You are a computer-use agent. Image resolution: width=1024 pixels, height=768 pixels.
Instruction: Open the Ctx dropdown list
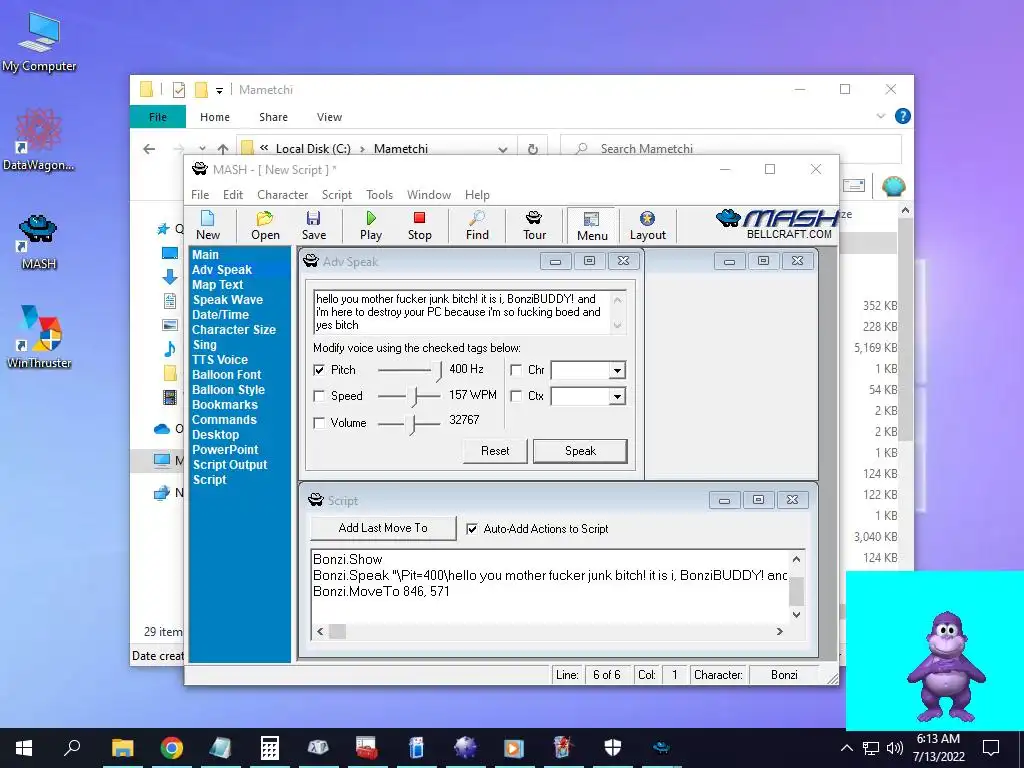[616, 396]
